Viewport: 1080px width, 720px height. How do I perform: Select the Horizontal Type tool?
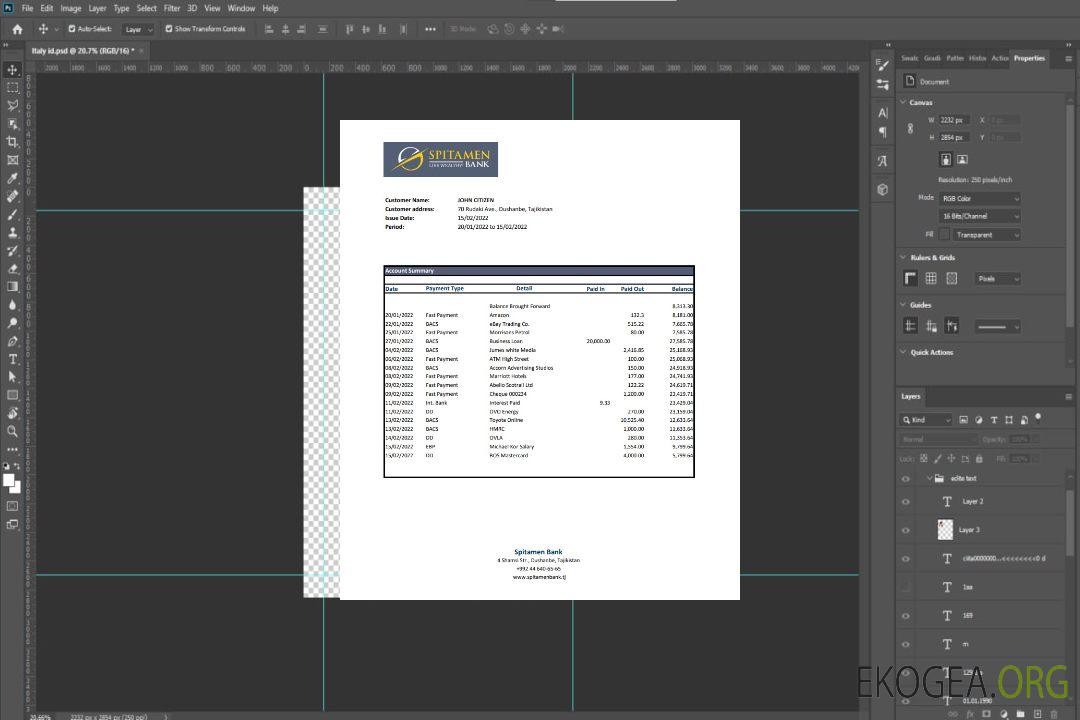click(13, 358)
